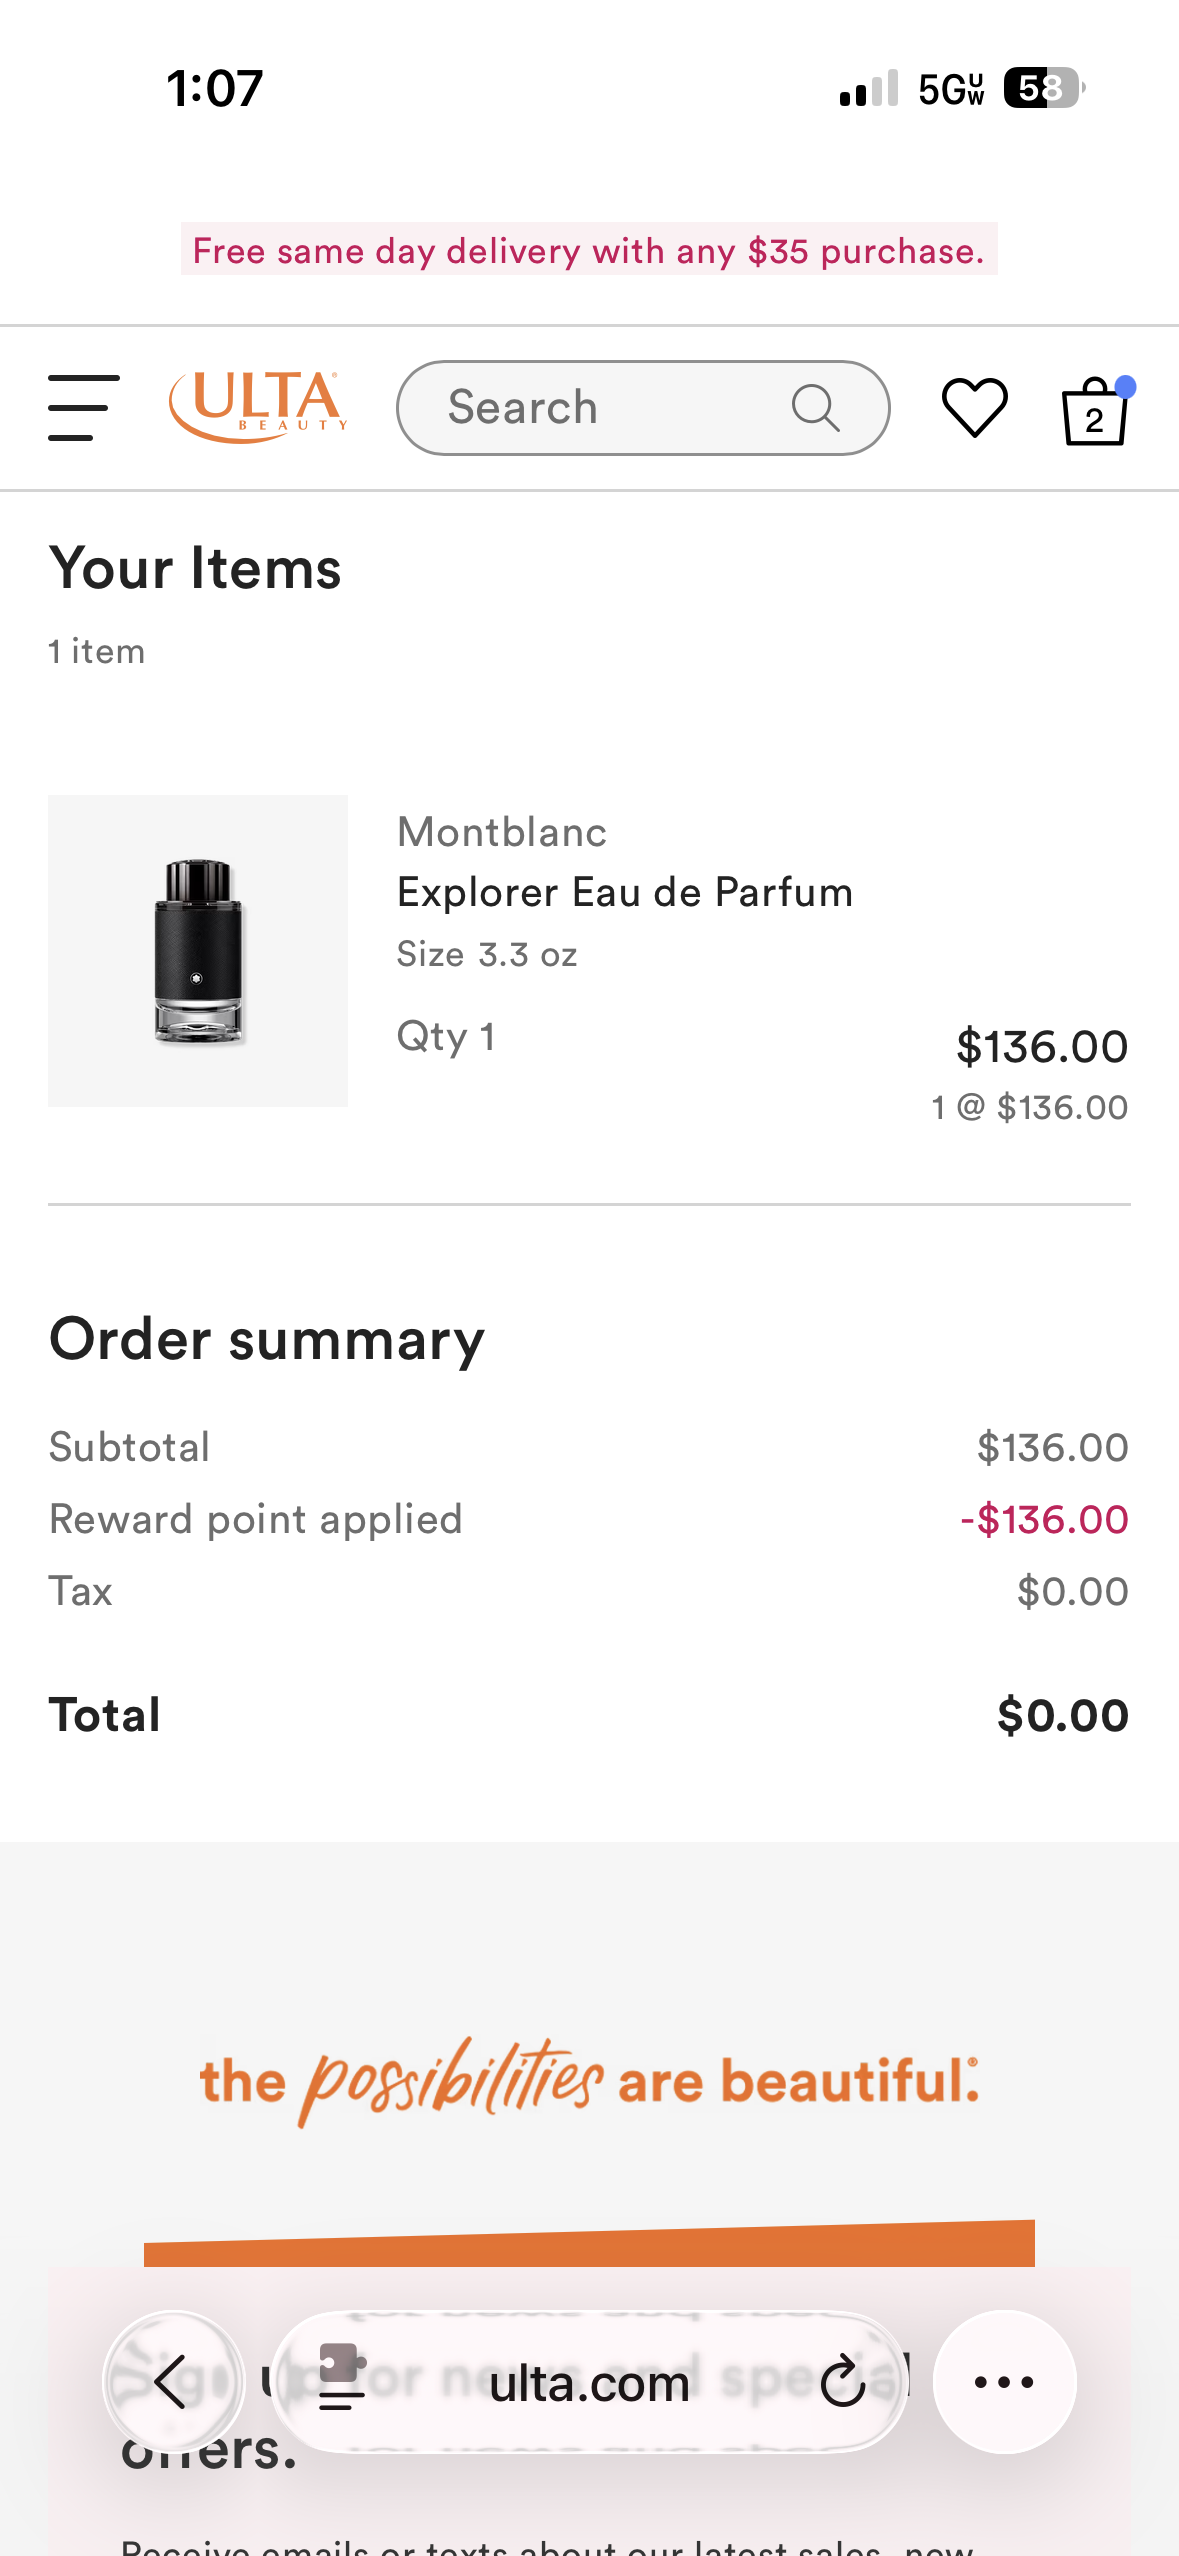Reload the ulta.com page
This screenshot has height=2556, width=1179.
(x=843, y=2381)
